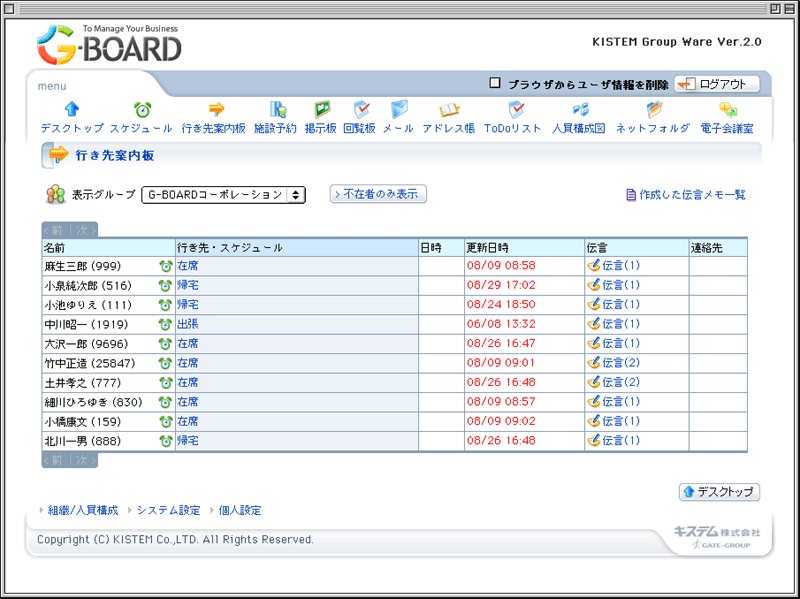Click 帰宅 status link for 北川一男

pos(188,440)
